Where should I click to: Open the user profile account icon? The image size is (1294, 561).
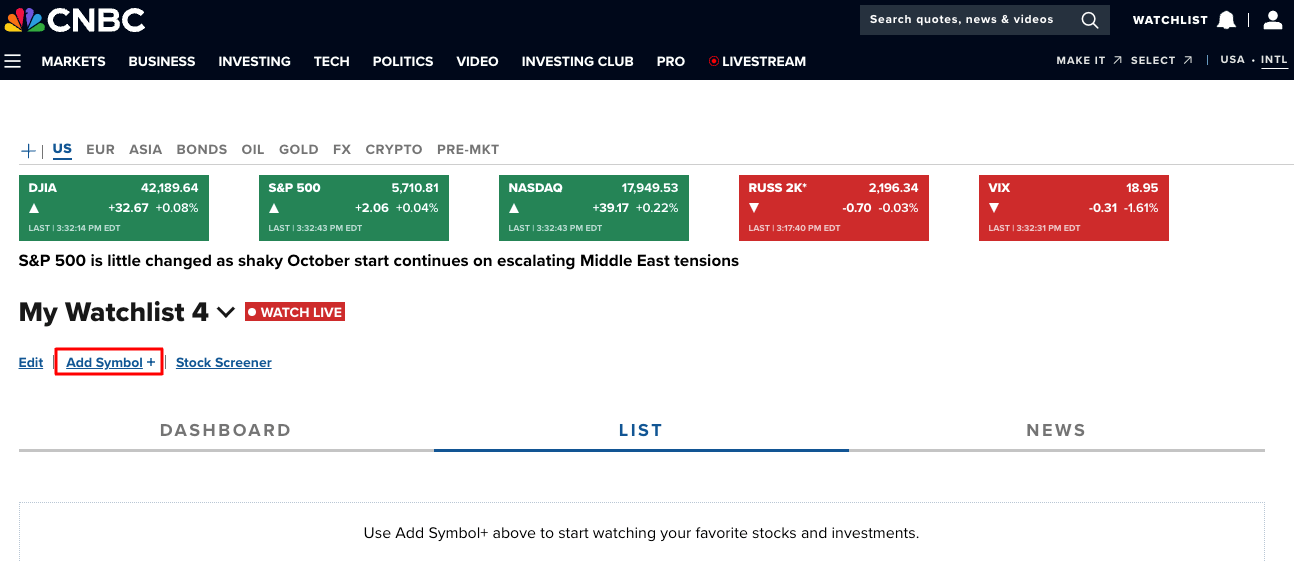click(1272, 20)
